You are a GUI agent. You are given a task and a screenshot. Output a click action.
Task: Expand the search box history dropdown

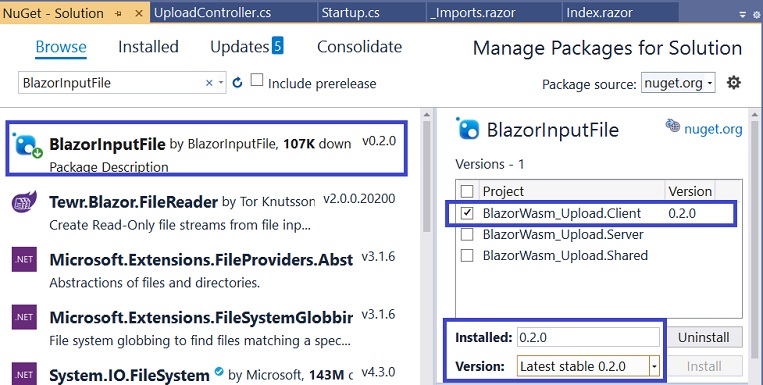(x=221, y=83)
